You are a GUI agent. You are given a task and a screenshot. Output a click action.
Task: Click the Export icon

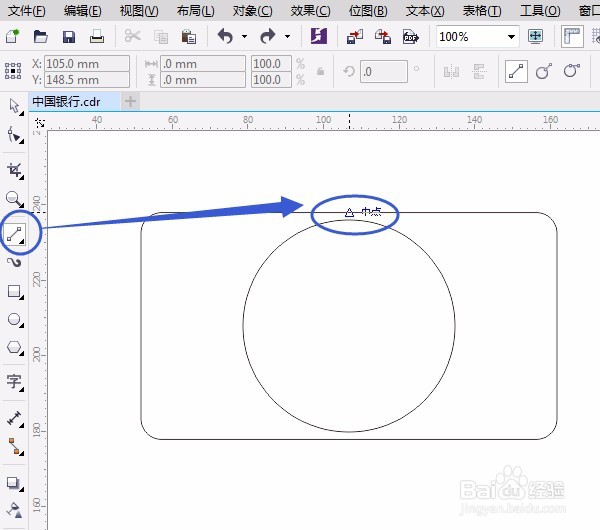383,37
